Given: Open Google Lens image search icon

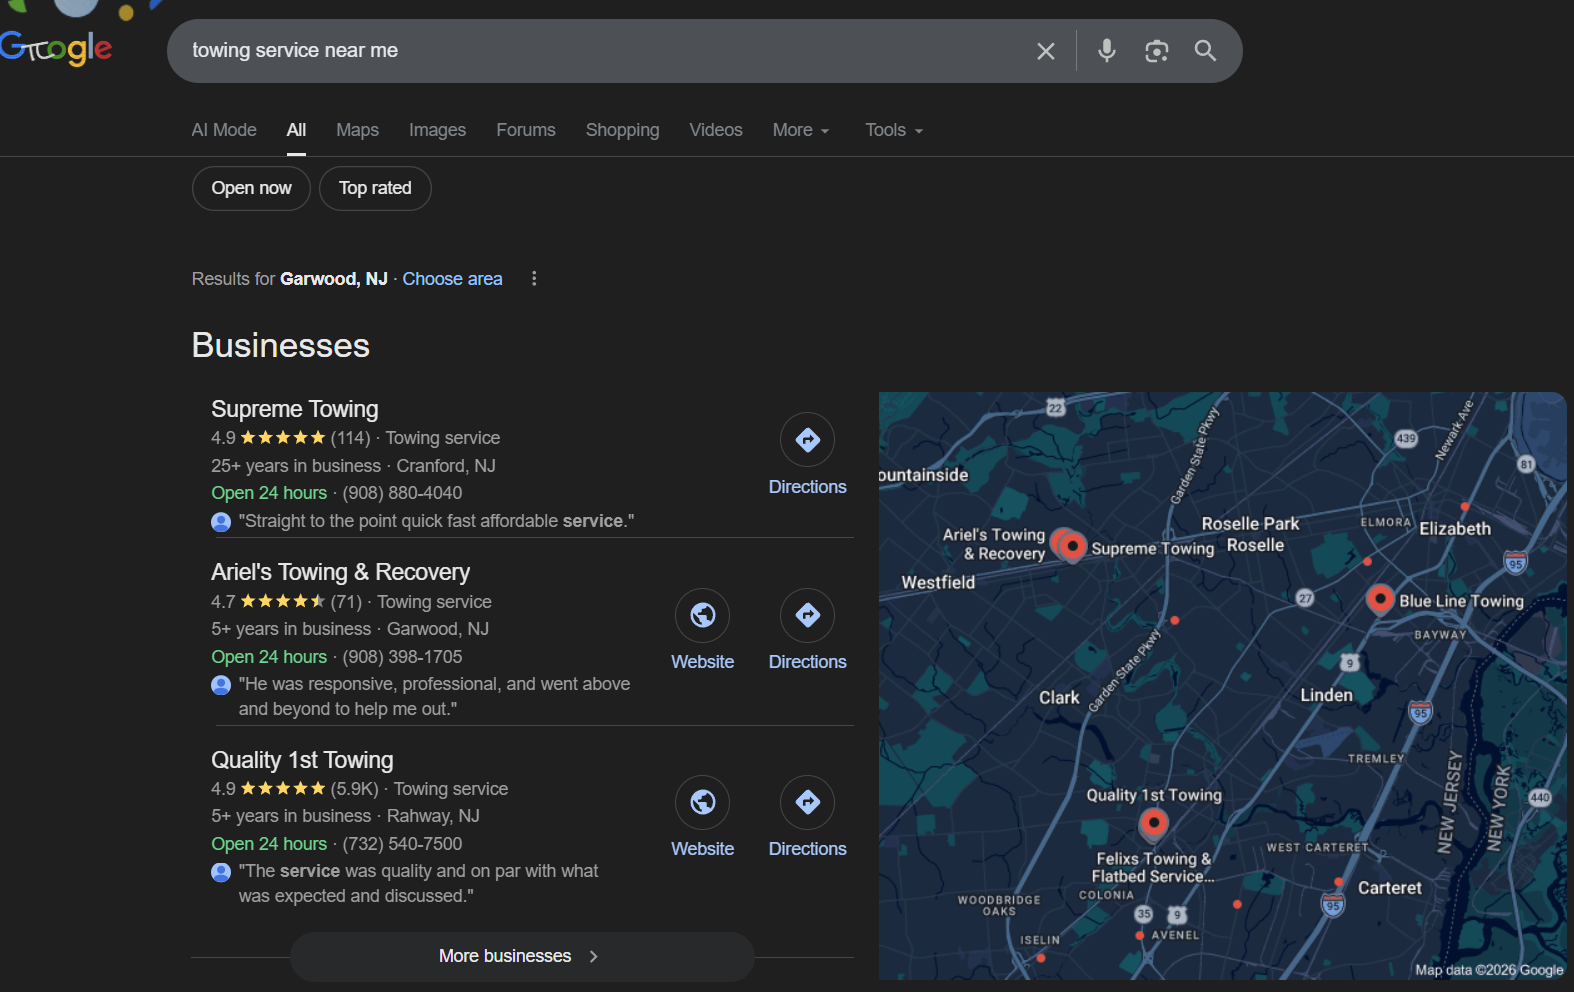Looking at the screenshot, I should pyautogui.click(x=1157, y=51).
